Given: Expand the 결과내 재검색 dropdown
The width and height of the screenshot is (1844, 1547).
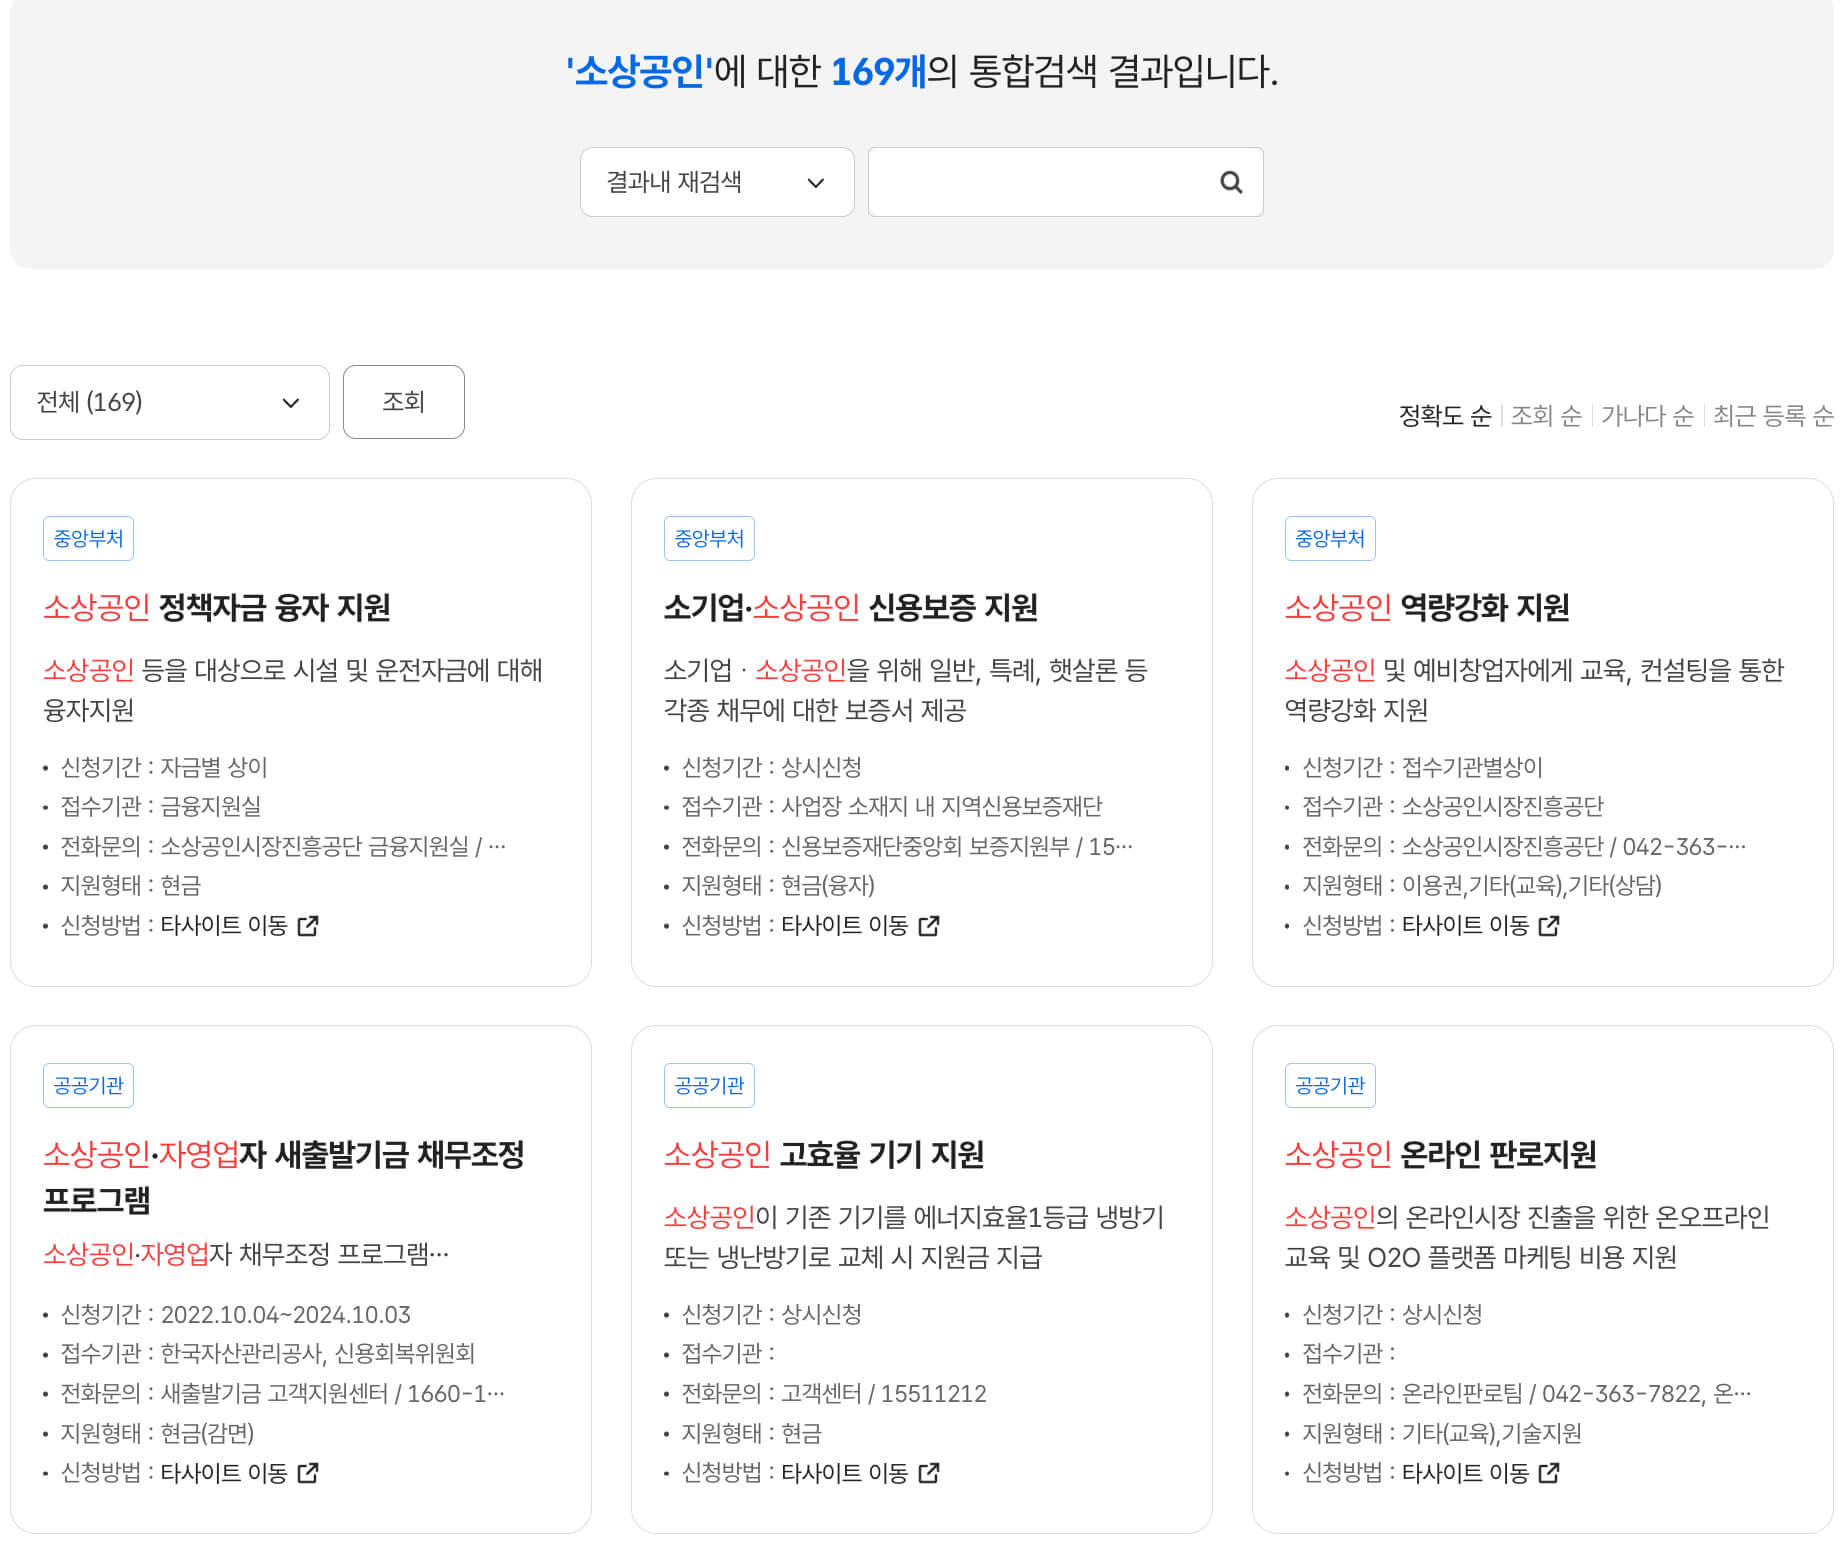Looking at the screenshot, I should coord(717,182).
